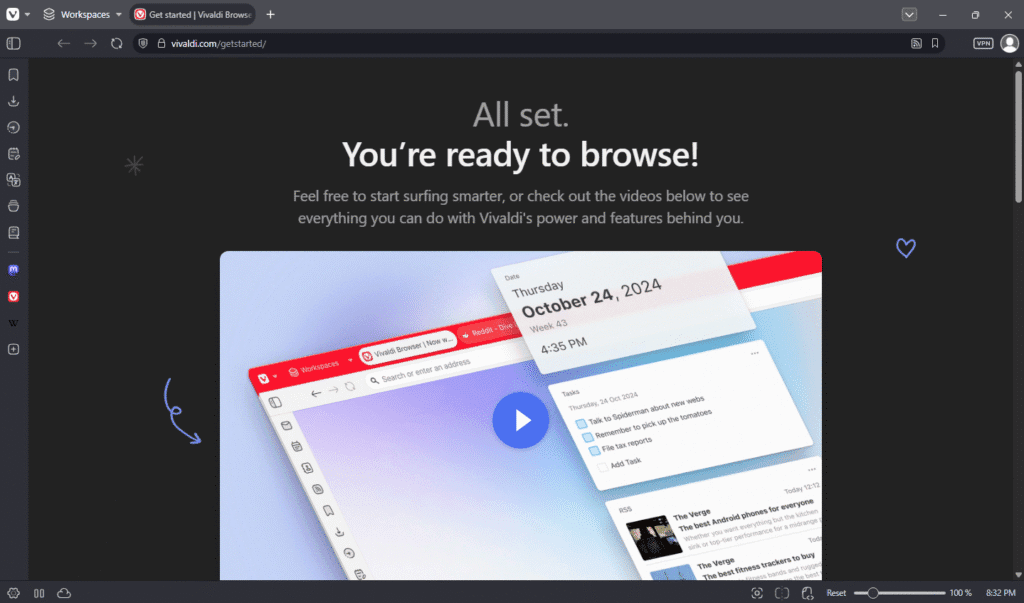Open the Vivaldi menu button
1024x603 pixels.
[x=13, y=14]
